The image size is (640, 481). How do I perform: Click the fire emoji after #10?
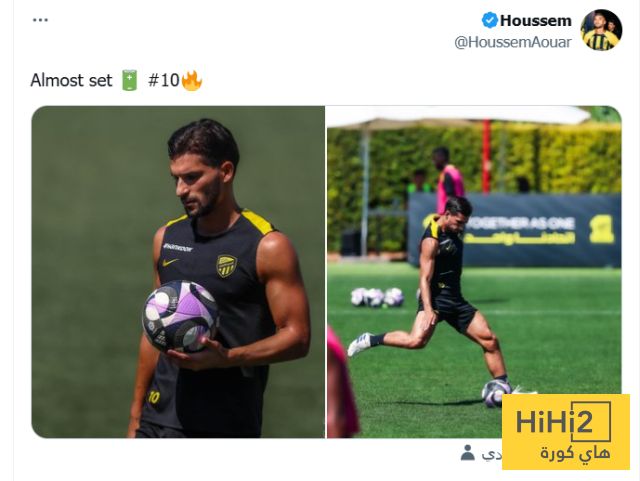(x=191, y=80)
